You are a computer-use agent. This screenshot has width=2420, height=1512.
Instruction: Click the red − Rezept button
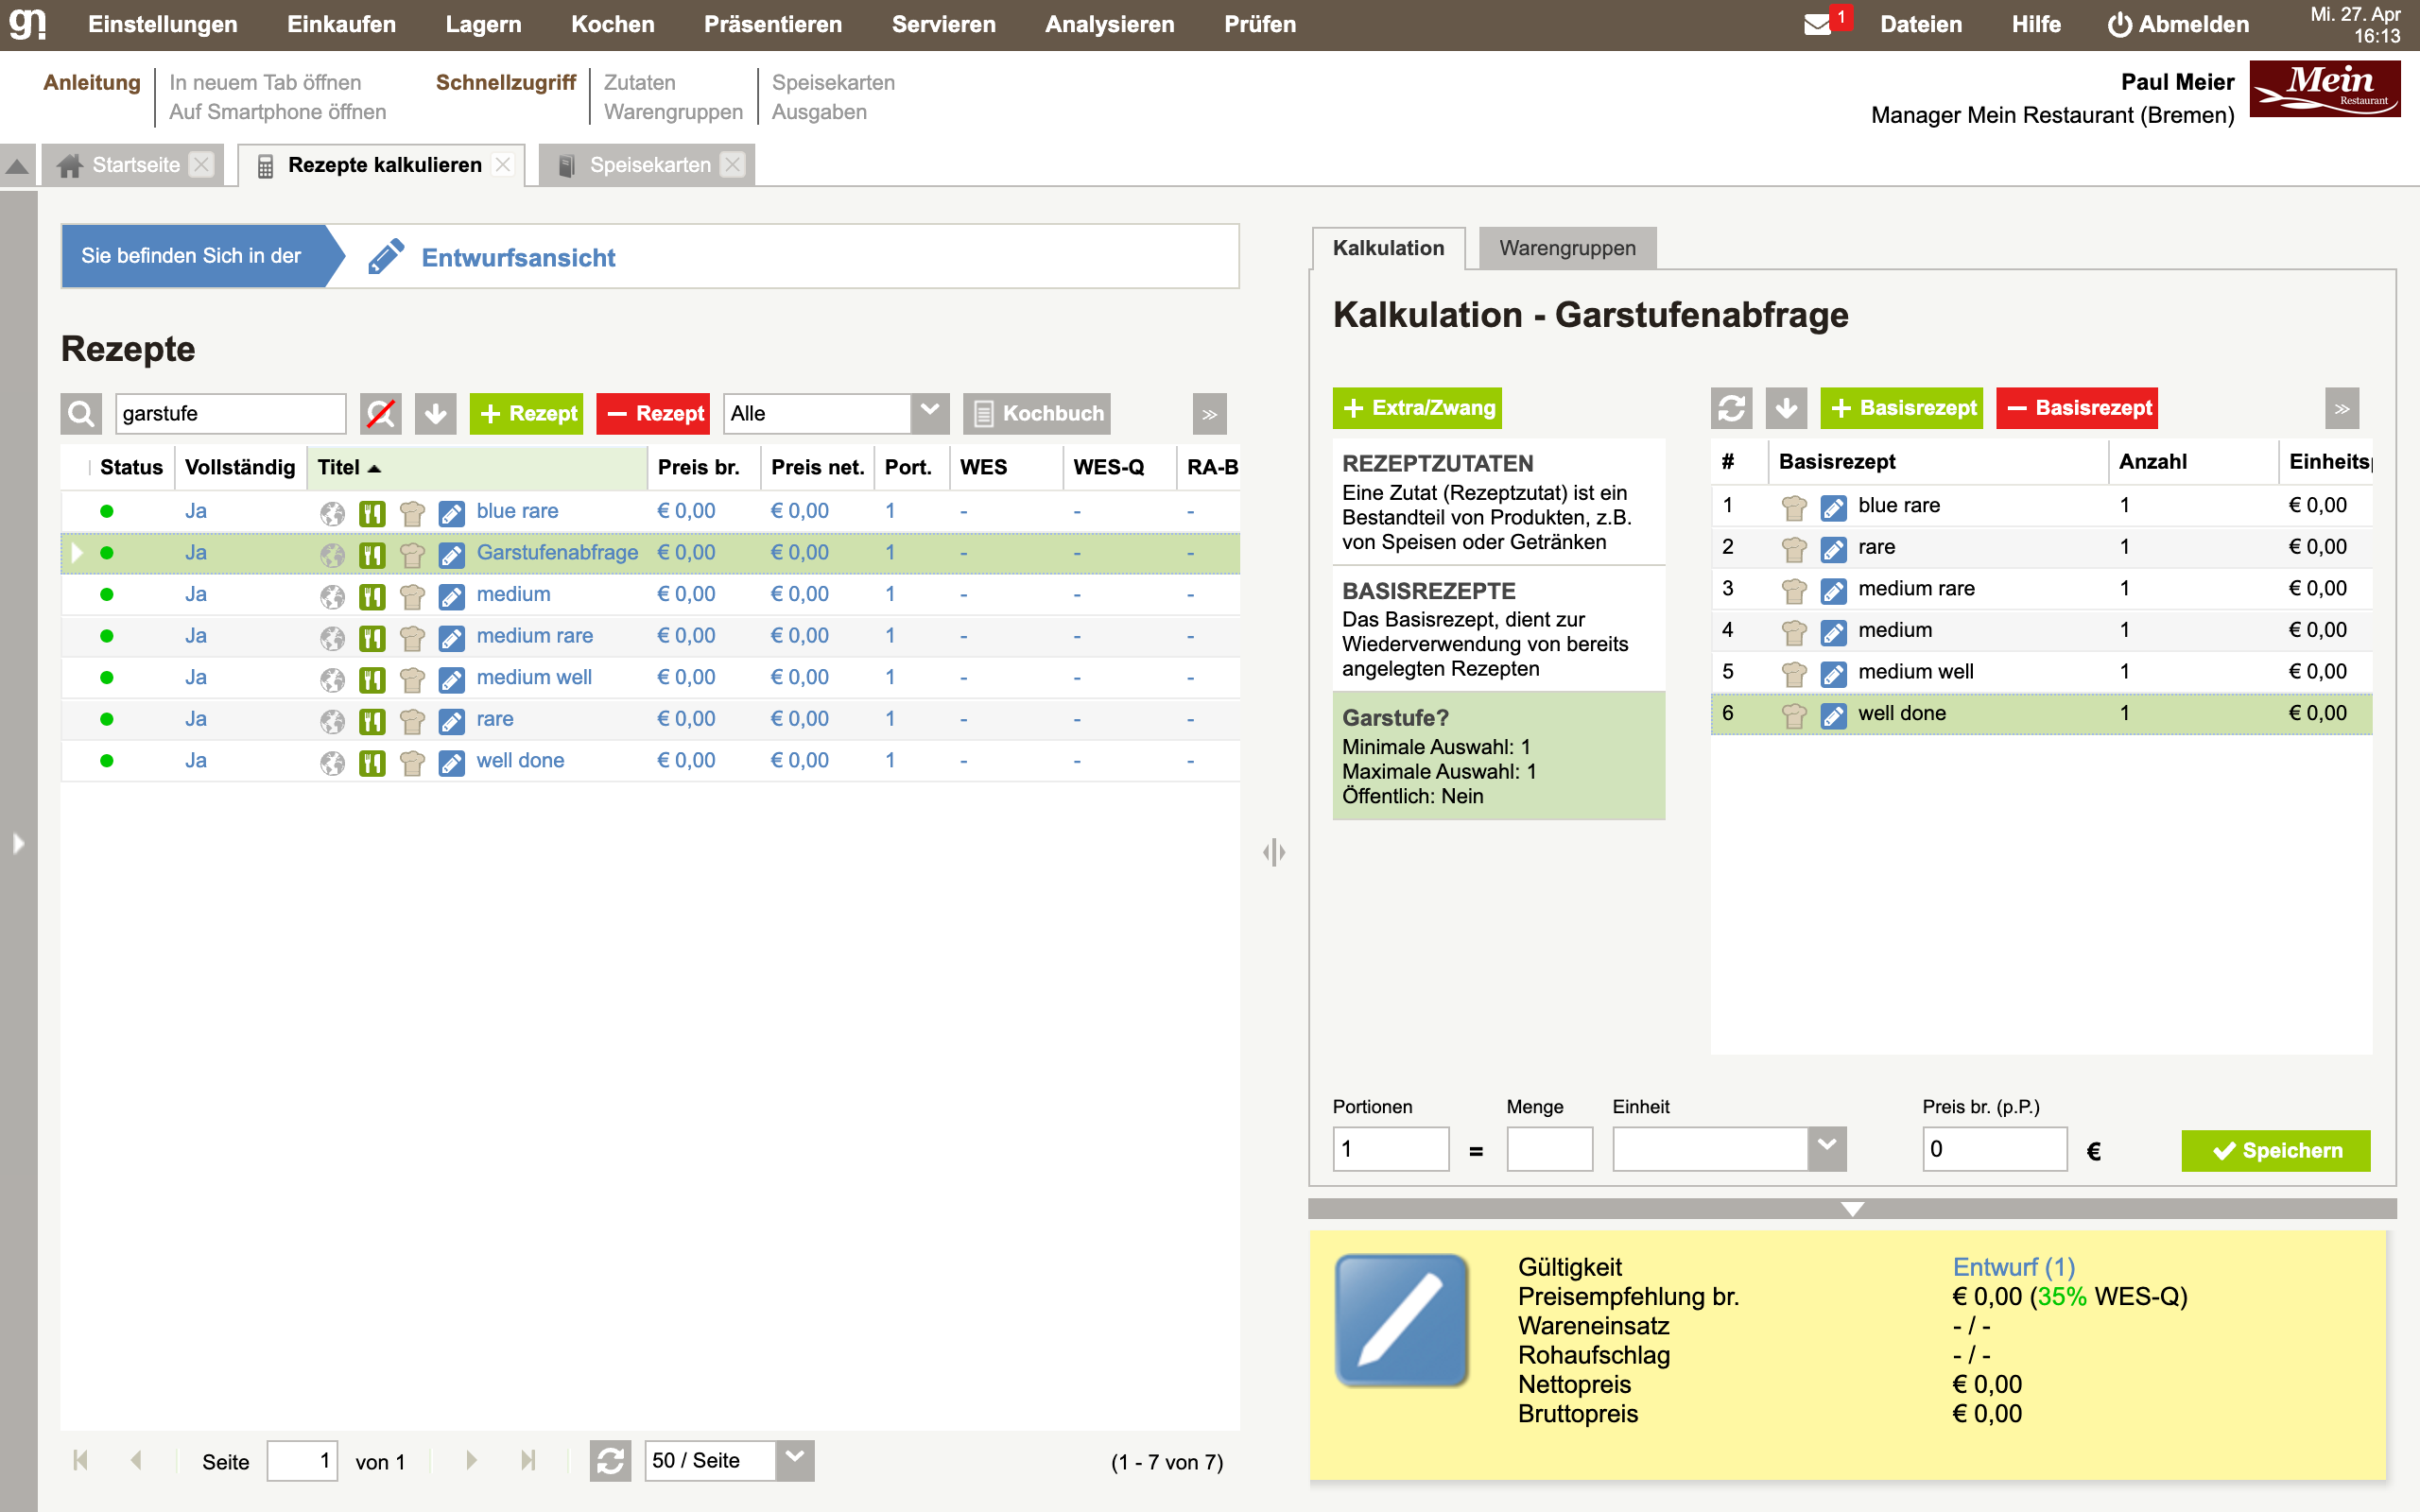pyautogui.click(x=653, y=413)
